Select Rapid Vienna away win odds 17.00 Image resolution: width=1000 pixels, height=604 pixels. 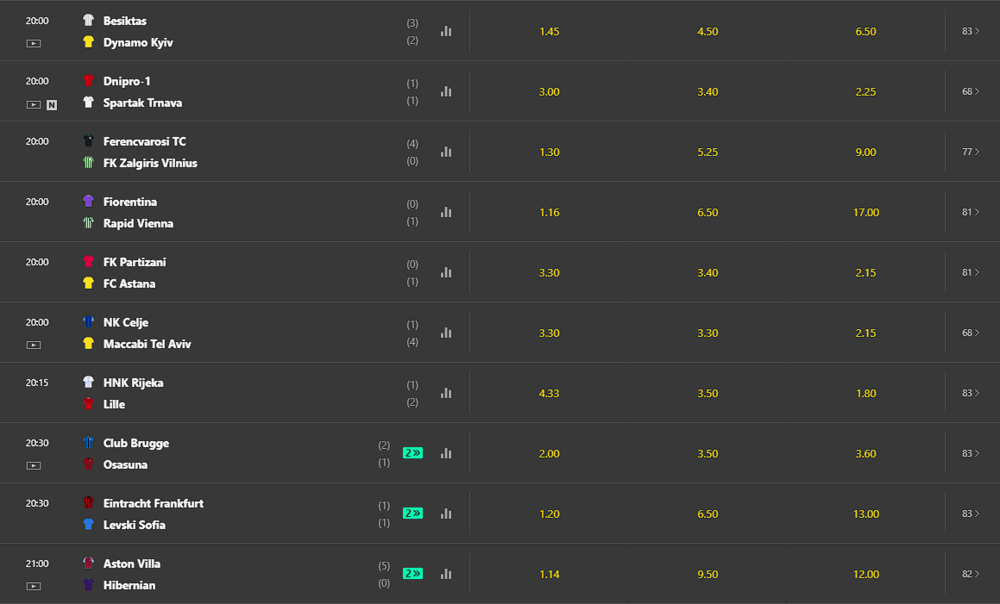pos(865,212)
